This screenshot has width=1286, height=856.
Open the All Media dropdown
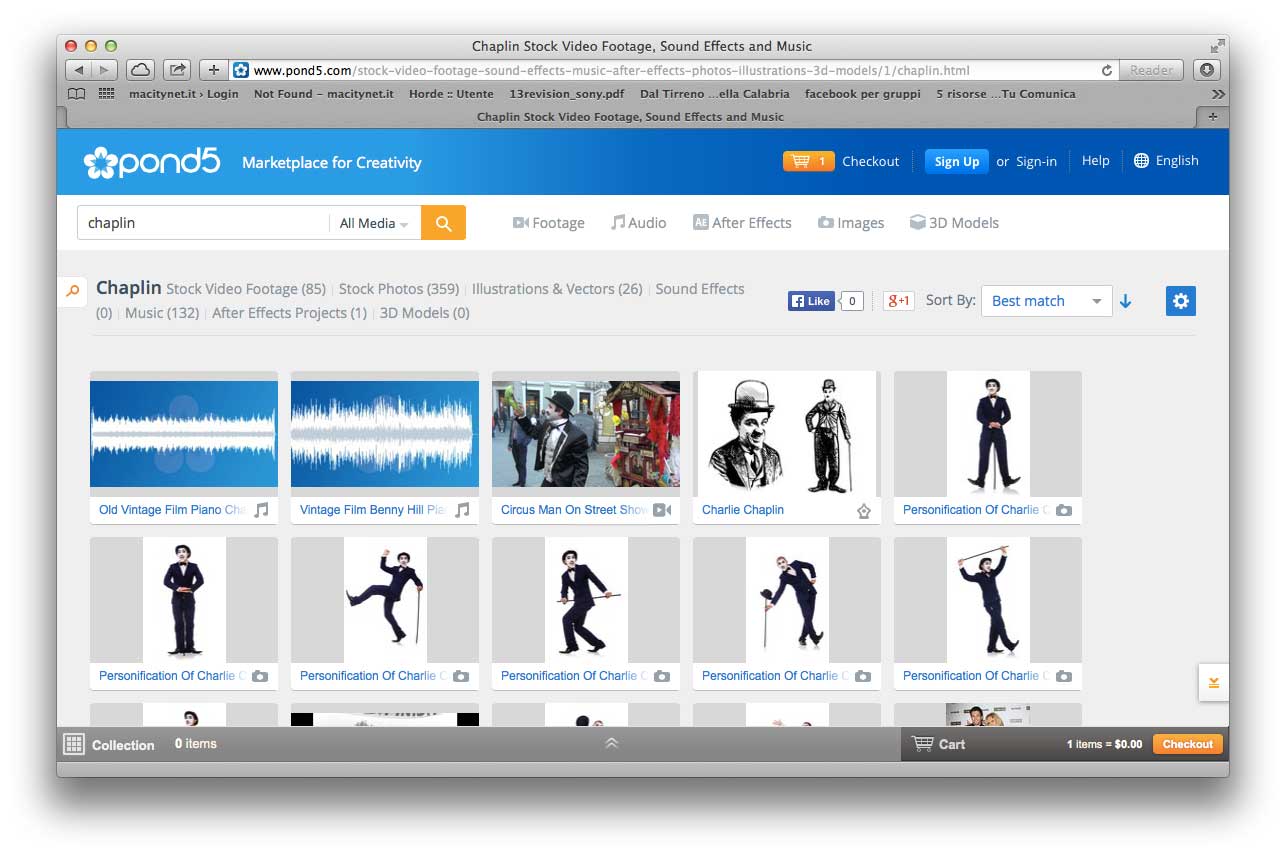[x=374, y=223]
